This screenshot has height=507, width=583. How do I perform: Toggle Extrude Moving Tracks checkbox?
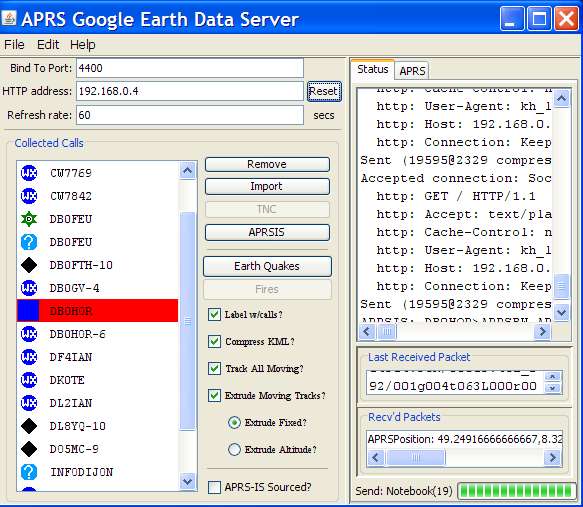coord(214,395)
